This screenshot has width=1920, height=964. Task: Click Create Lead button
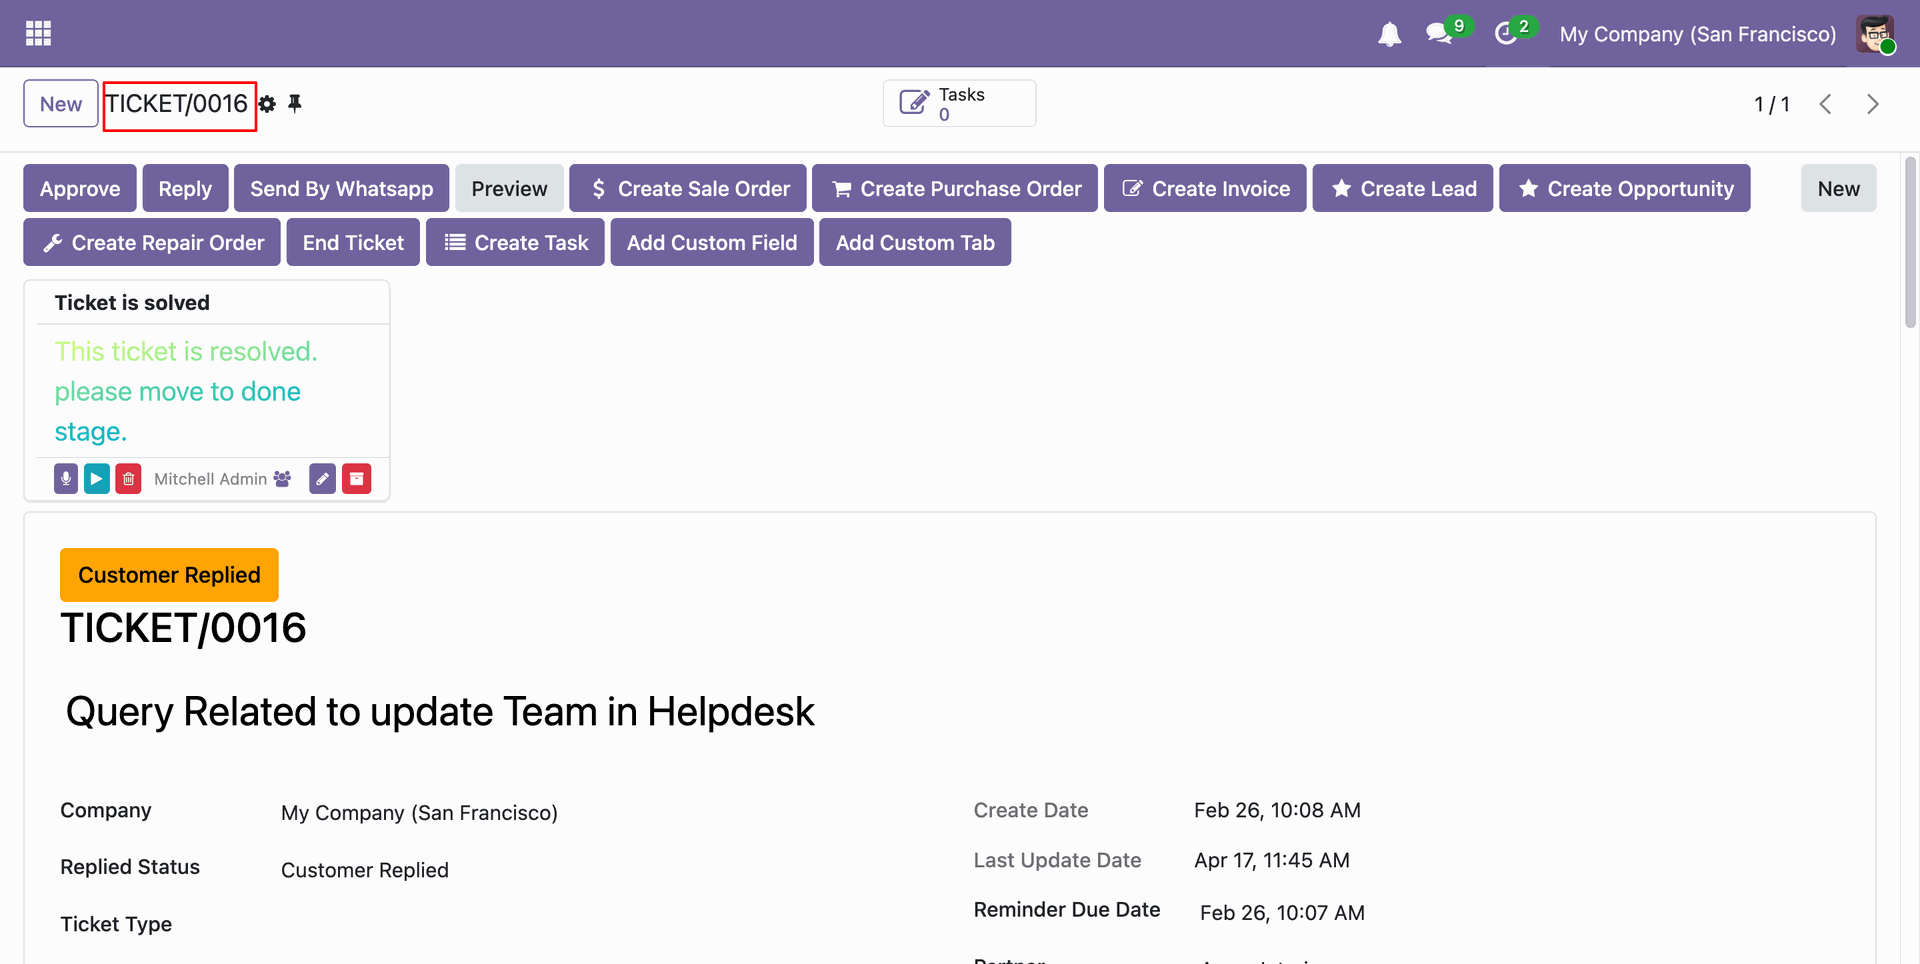click(1403, 188)
